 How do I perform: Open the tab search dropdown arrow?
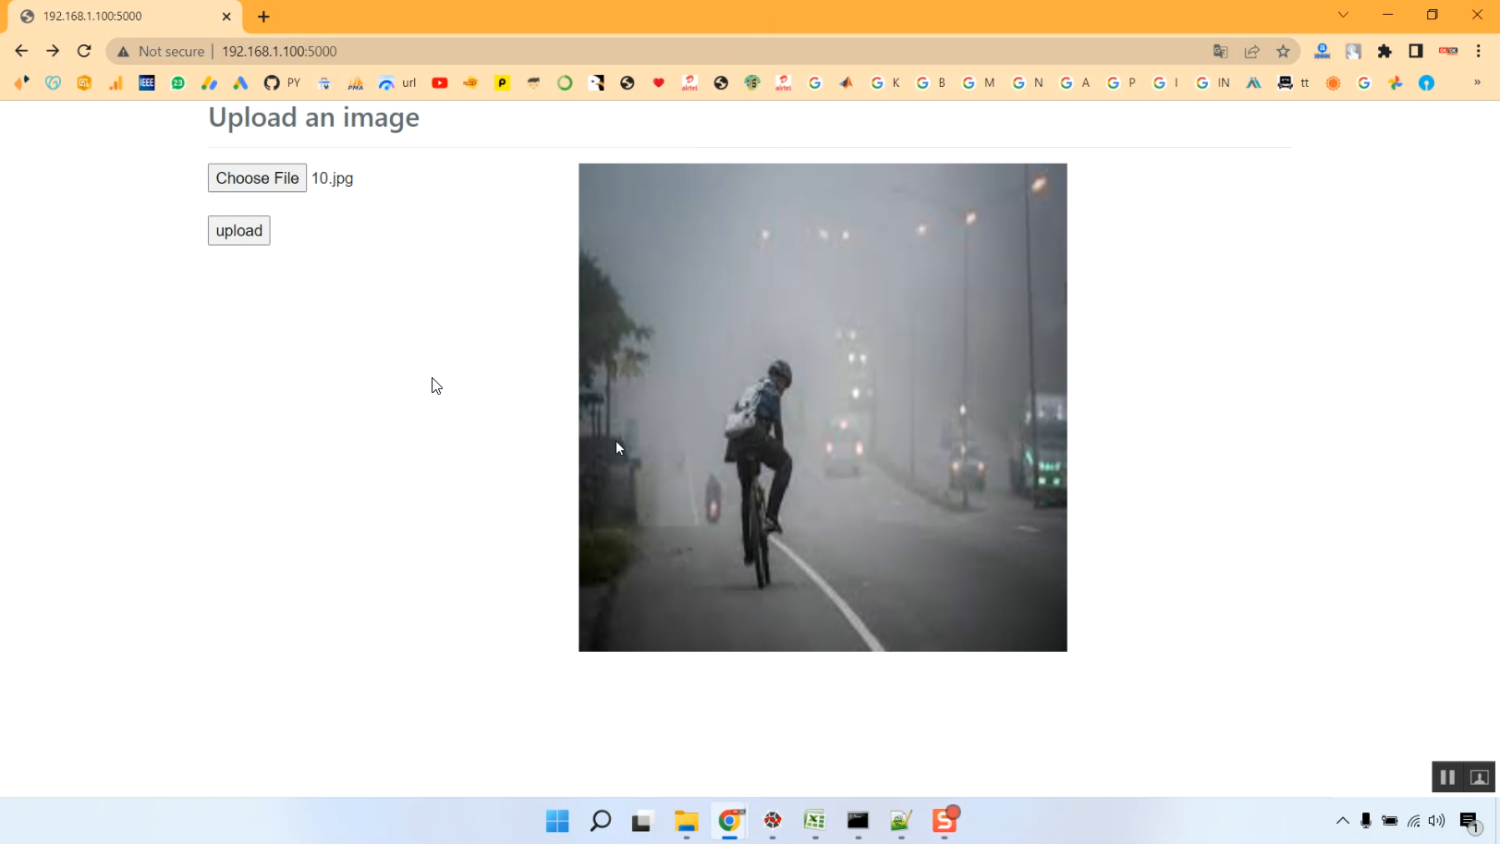click(1342, 15)
